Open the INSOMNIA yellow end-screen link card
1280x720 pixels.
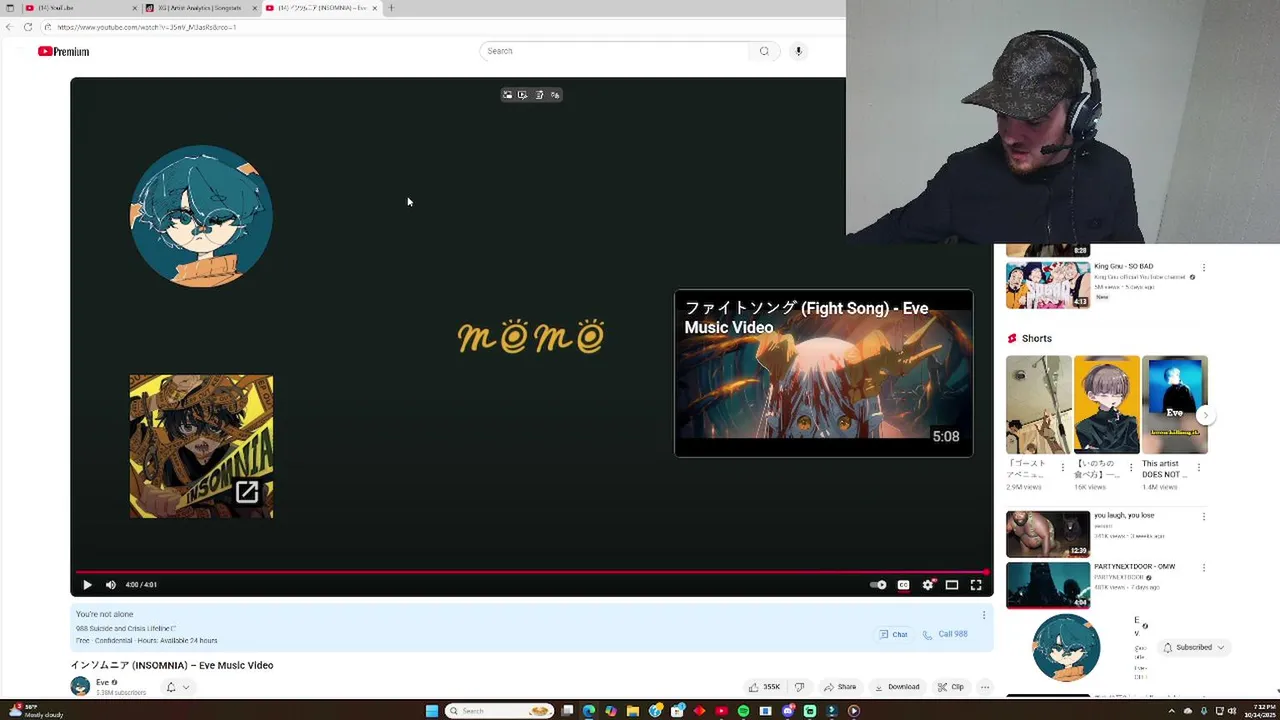201,446
